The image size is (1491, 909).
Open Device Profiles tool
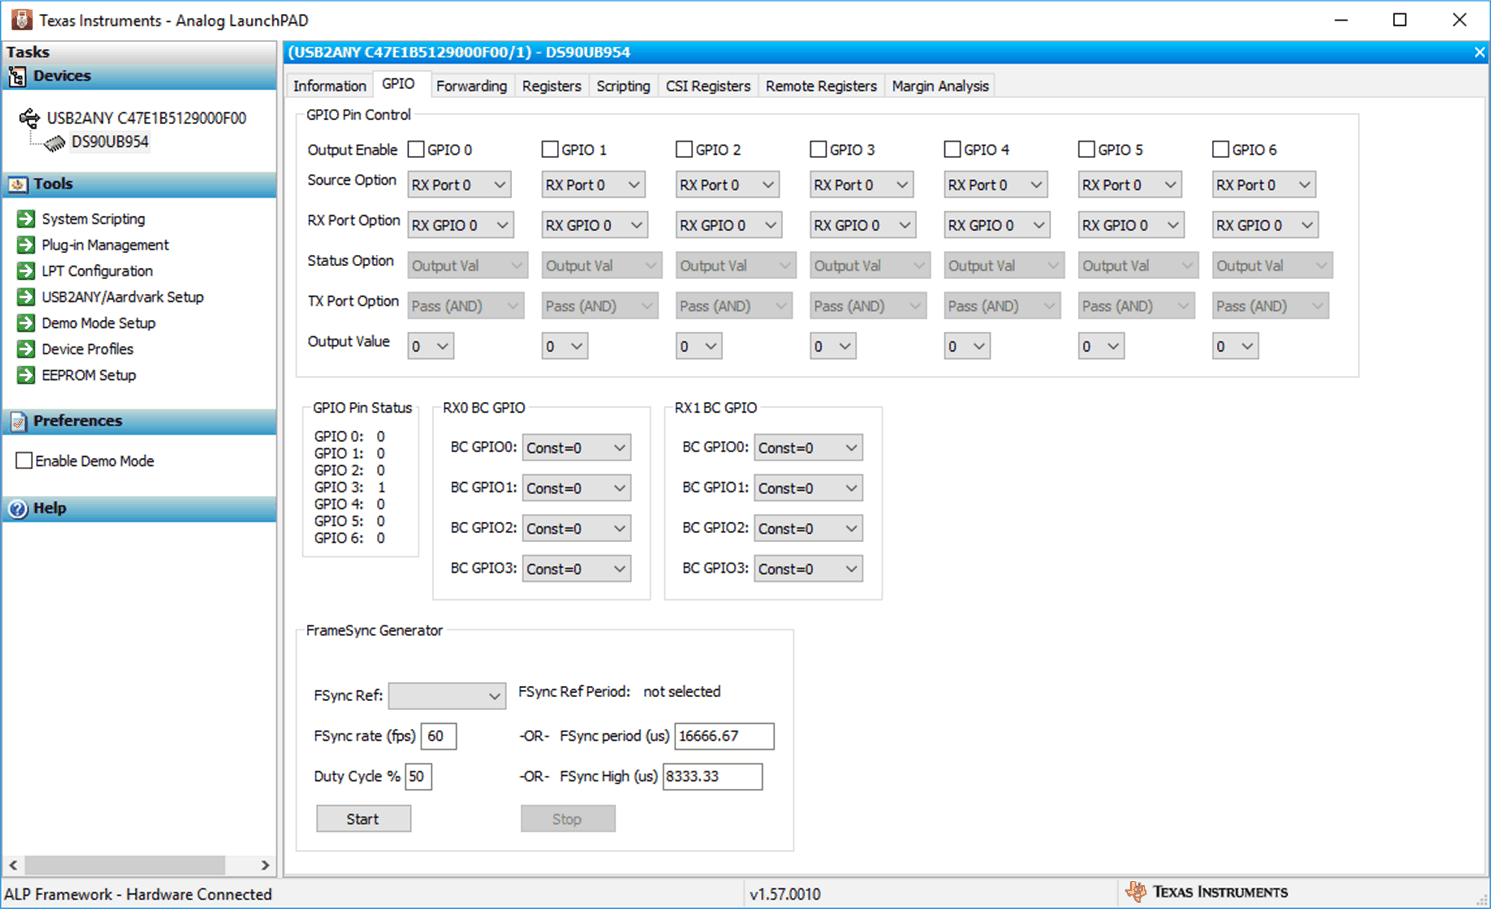pos(87,349)
